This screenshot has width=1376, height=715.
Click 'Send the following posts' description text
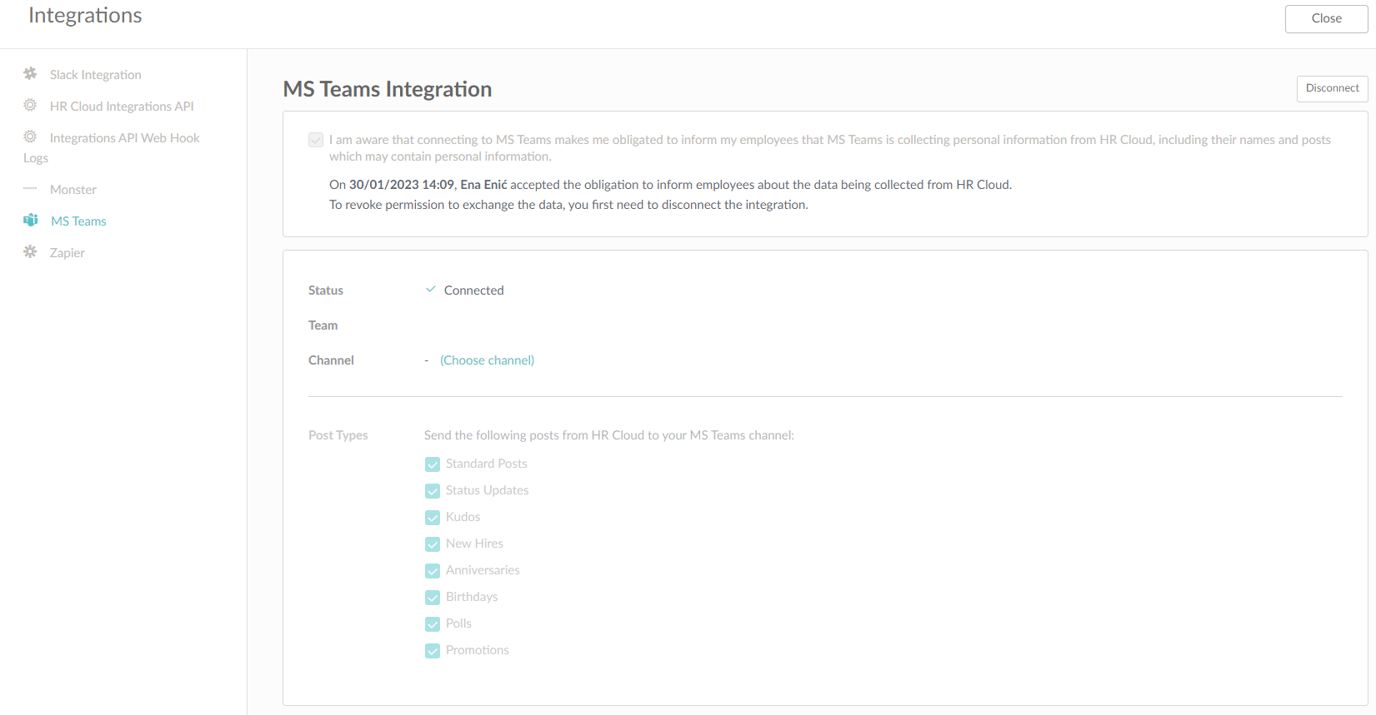[609, 435]
